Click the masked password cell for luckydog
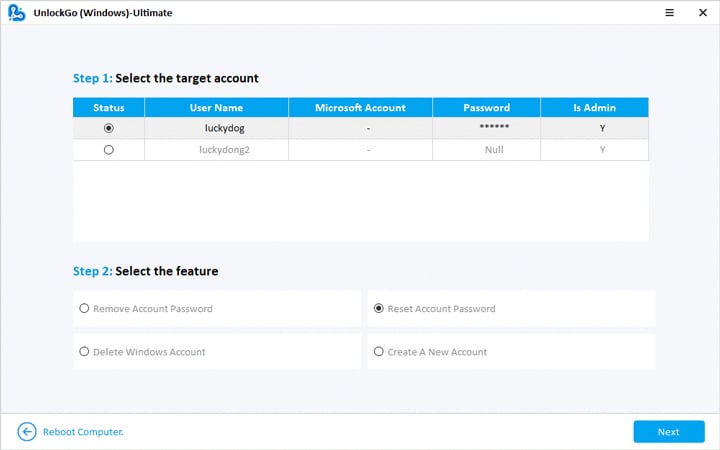The image size is (720, 450). [x=486, y=128]
